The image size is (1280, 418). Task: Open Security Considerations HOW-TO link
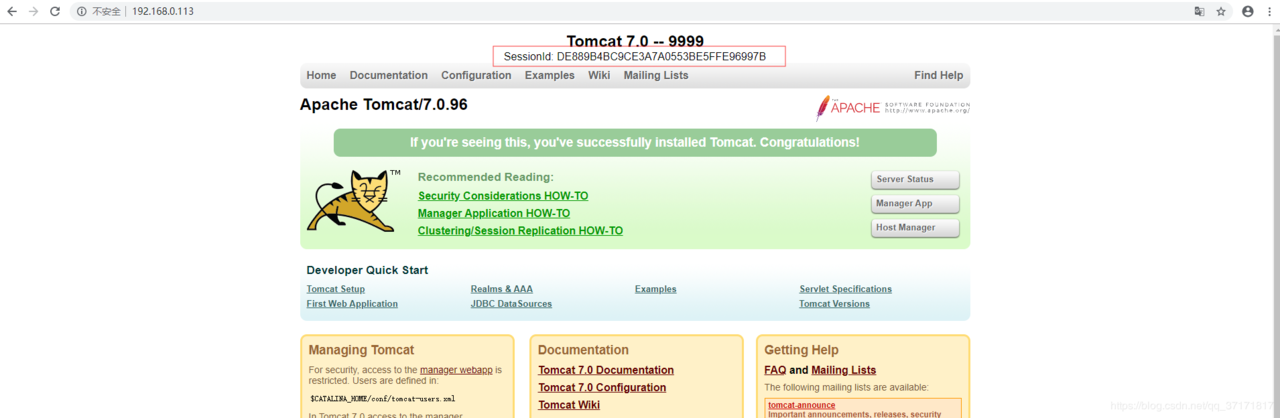503,196
